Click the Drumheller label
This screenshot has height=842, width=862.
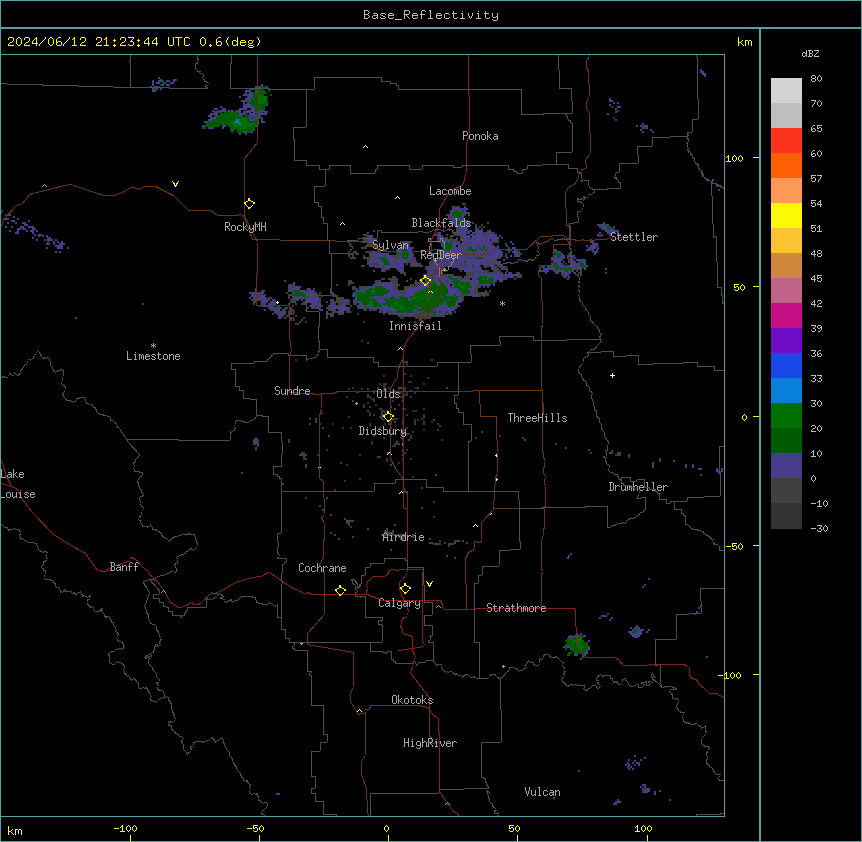(x=638, y=487)
